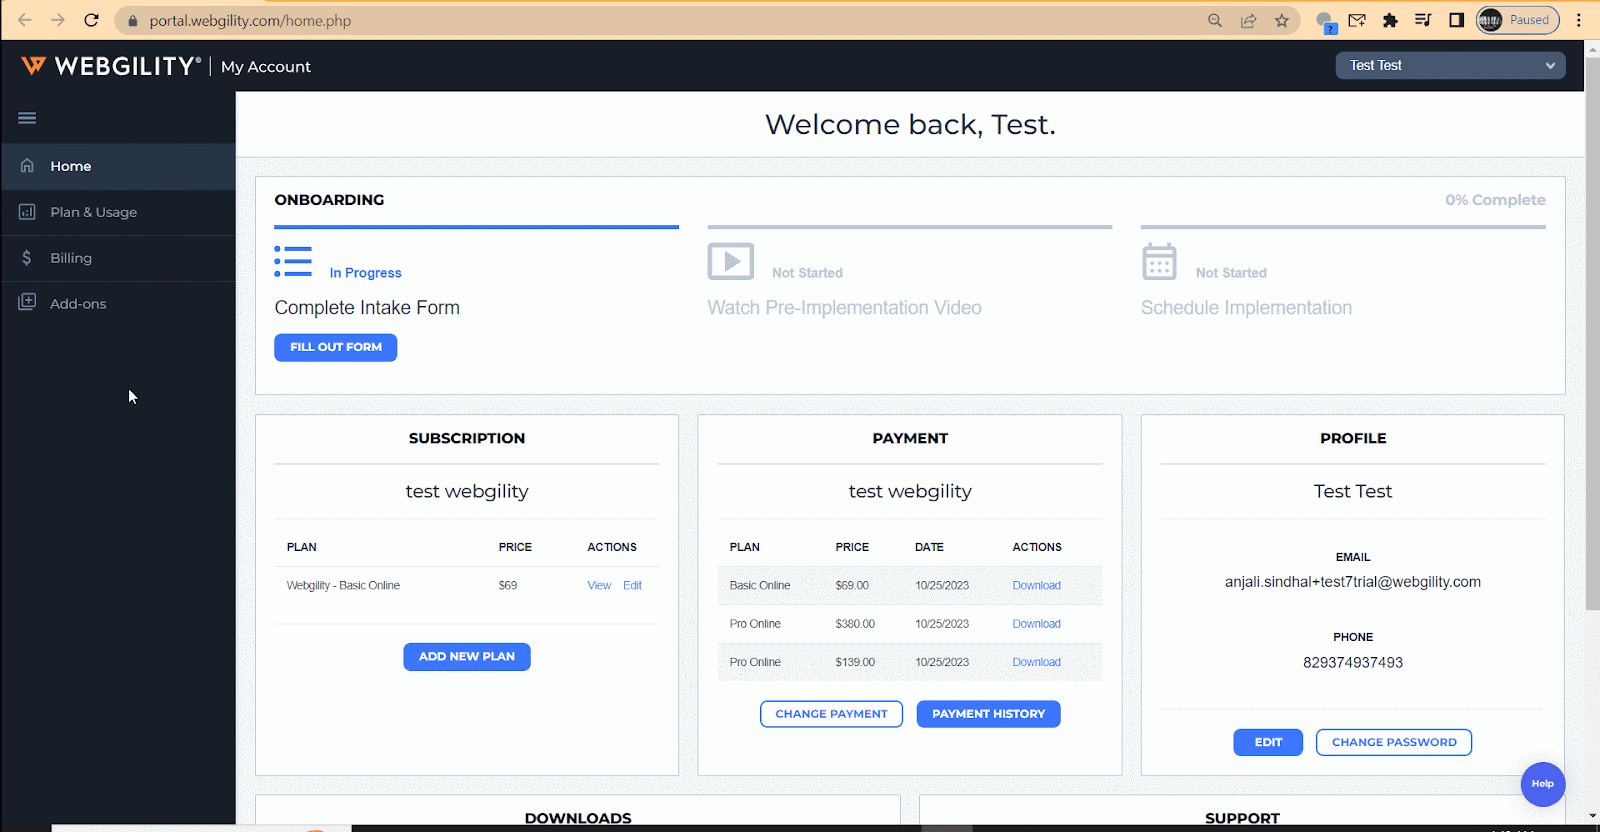The image size is (1600, 832).
Task: Click the site lock icon in address bar
Action: [x=132, y=20]
